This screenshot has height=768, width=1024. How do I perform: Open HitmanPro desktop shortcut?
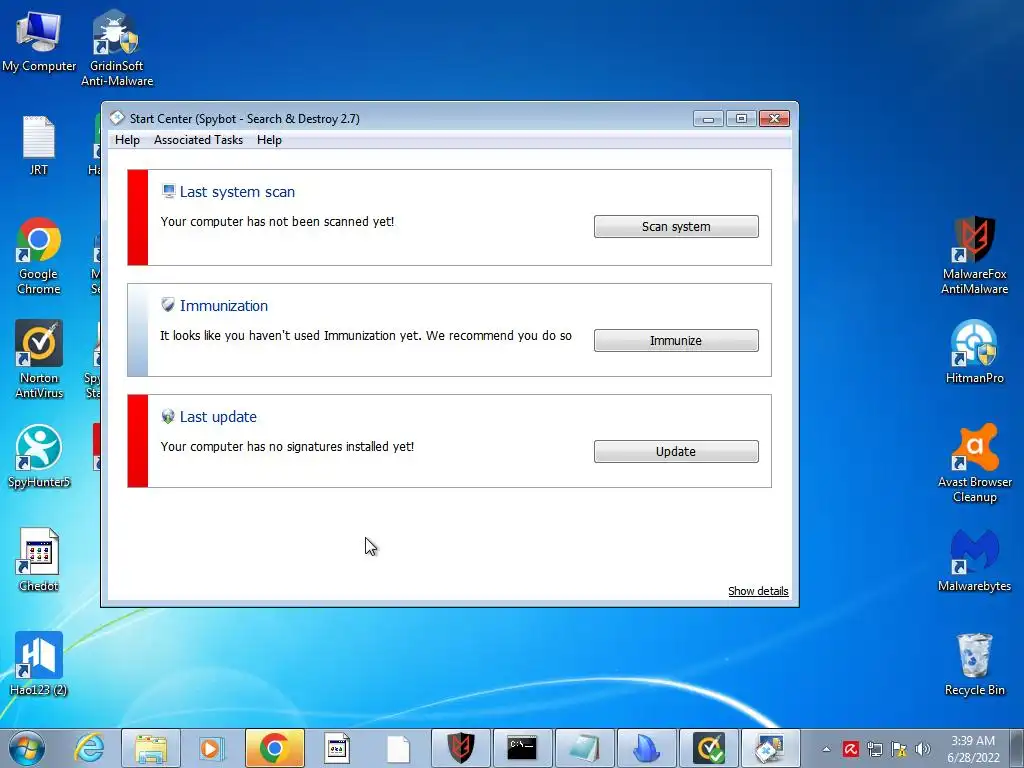[974, 352]
